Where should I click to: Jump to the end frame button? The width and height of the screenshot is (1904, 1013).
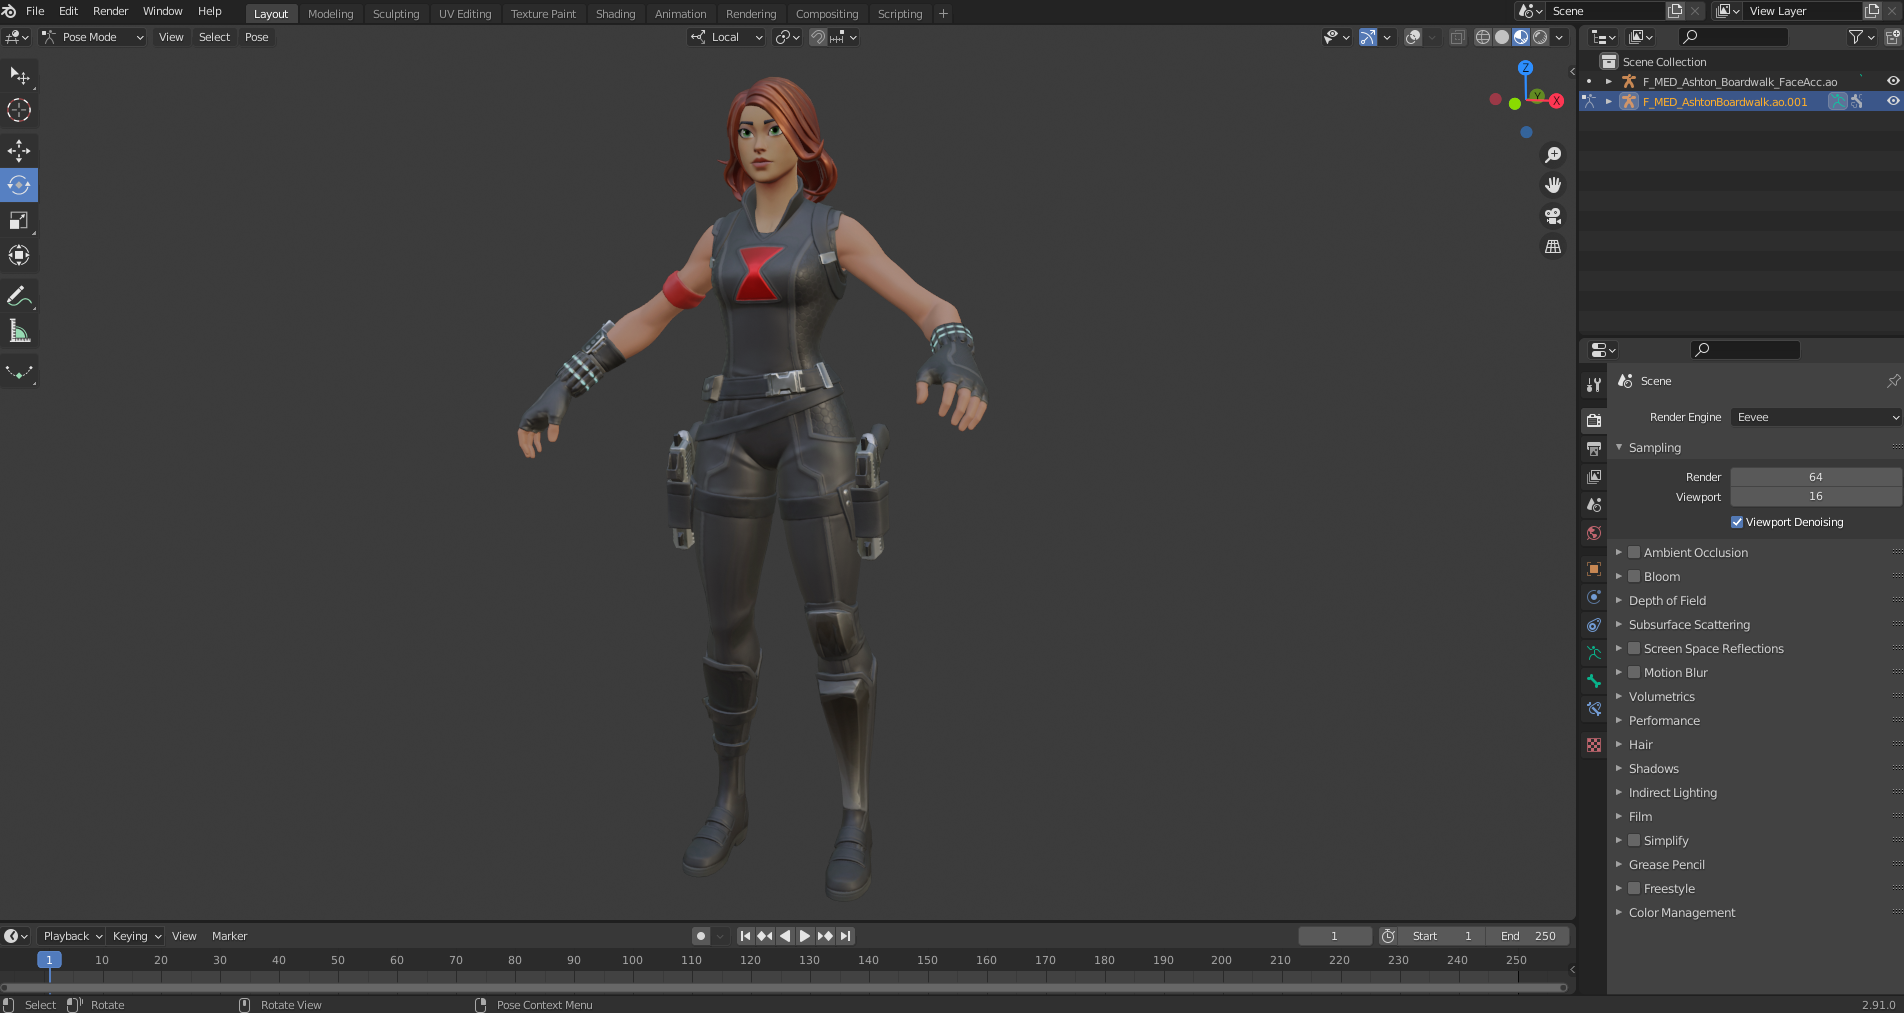846,936
